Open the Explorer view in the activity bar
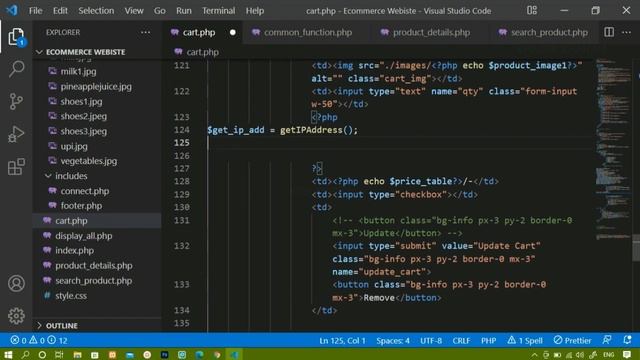Image resolution: width=640 pixels, height=360 pixels. click(16, 37)
